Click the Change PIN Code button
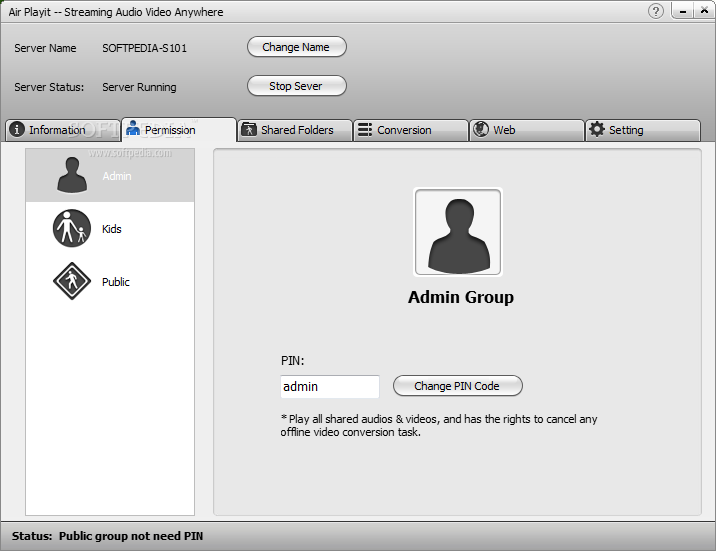Screen dimensions: 716x551 click(x=458, y=386)
